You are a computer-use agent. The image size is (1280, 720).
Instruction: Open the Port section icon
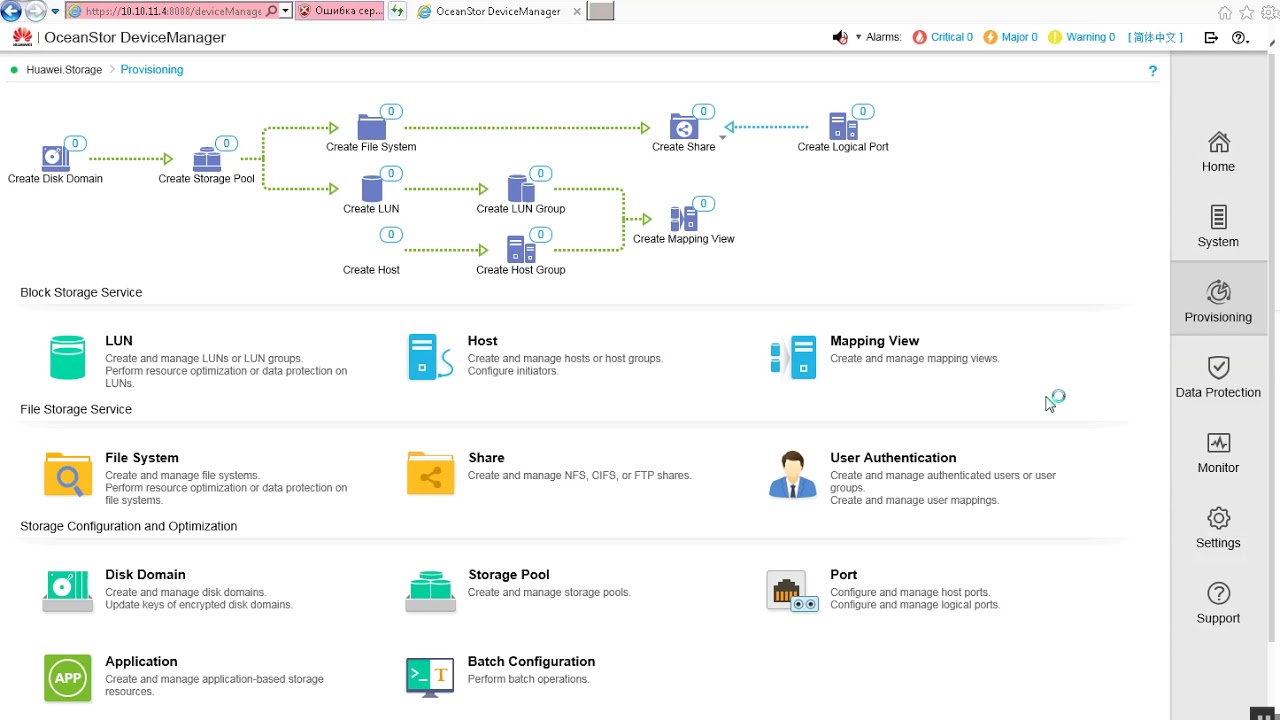(x=793, y=591)
